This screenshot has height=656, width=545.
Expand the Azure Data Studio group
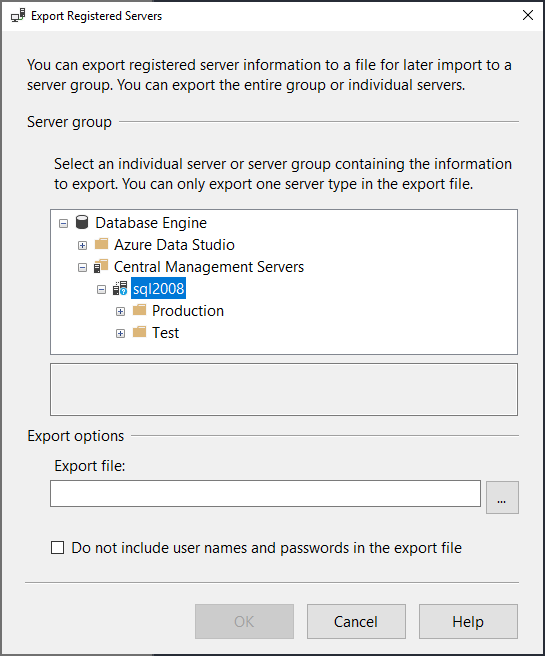click(x=82, y=245)
